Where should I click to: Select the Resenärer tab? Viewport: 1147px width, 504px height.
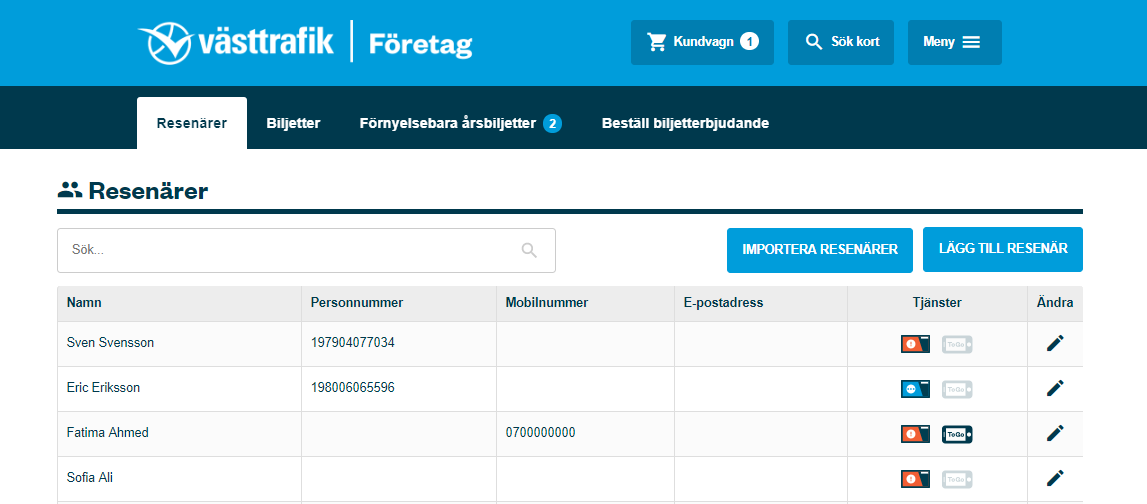point(192,124)
